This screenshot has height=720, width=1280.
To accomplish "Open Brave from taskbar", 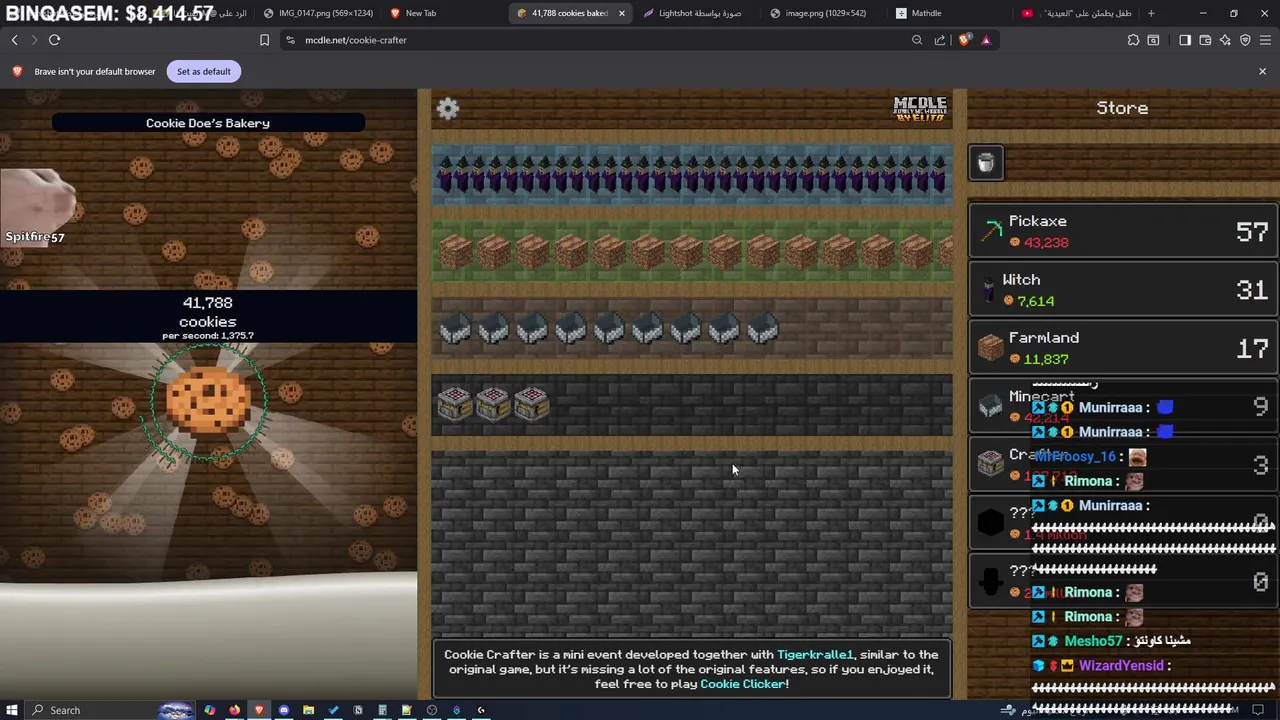I will pyautogui.click(x=259, y=710).
